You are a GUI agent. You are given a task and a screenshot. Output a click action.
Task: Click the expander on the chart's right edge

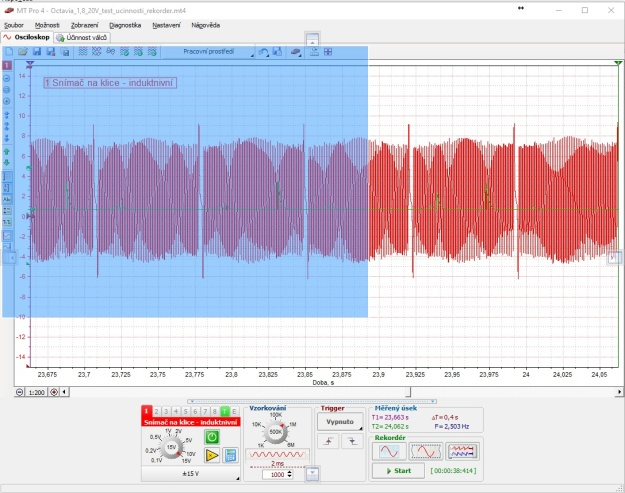(x=613, y=258)
